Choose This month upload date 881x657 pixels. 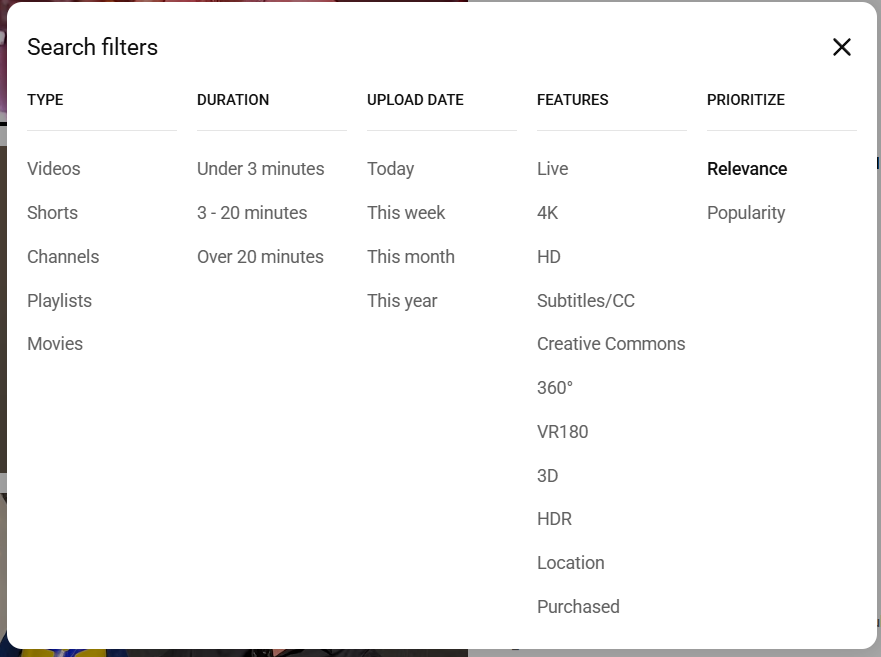pyautogui.click(x=410, y=257)
